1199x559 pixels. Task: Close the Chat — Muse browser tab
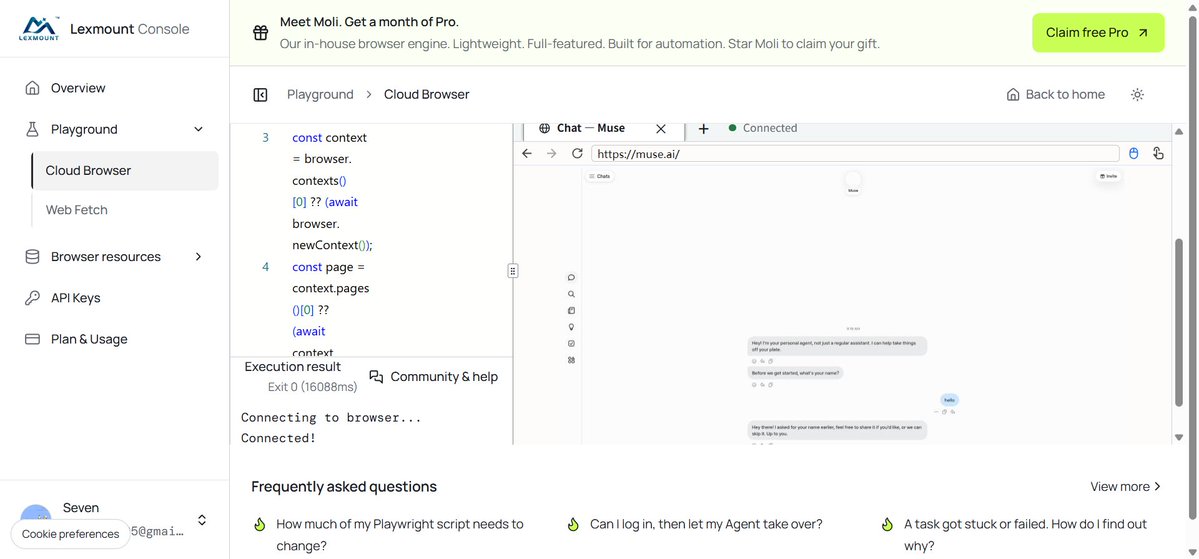pos(661,128)
